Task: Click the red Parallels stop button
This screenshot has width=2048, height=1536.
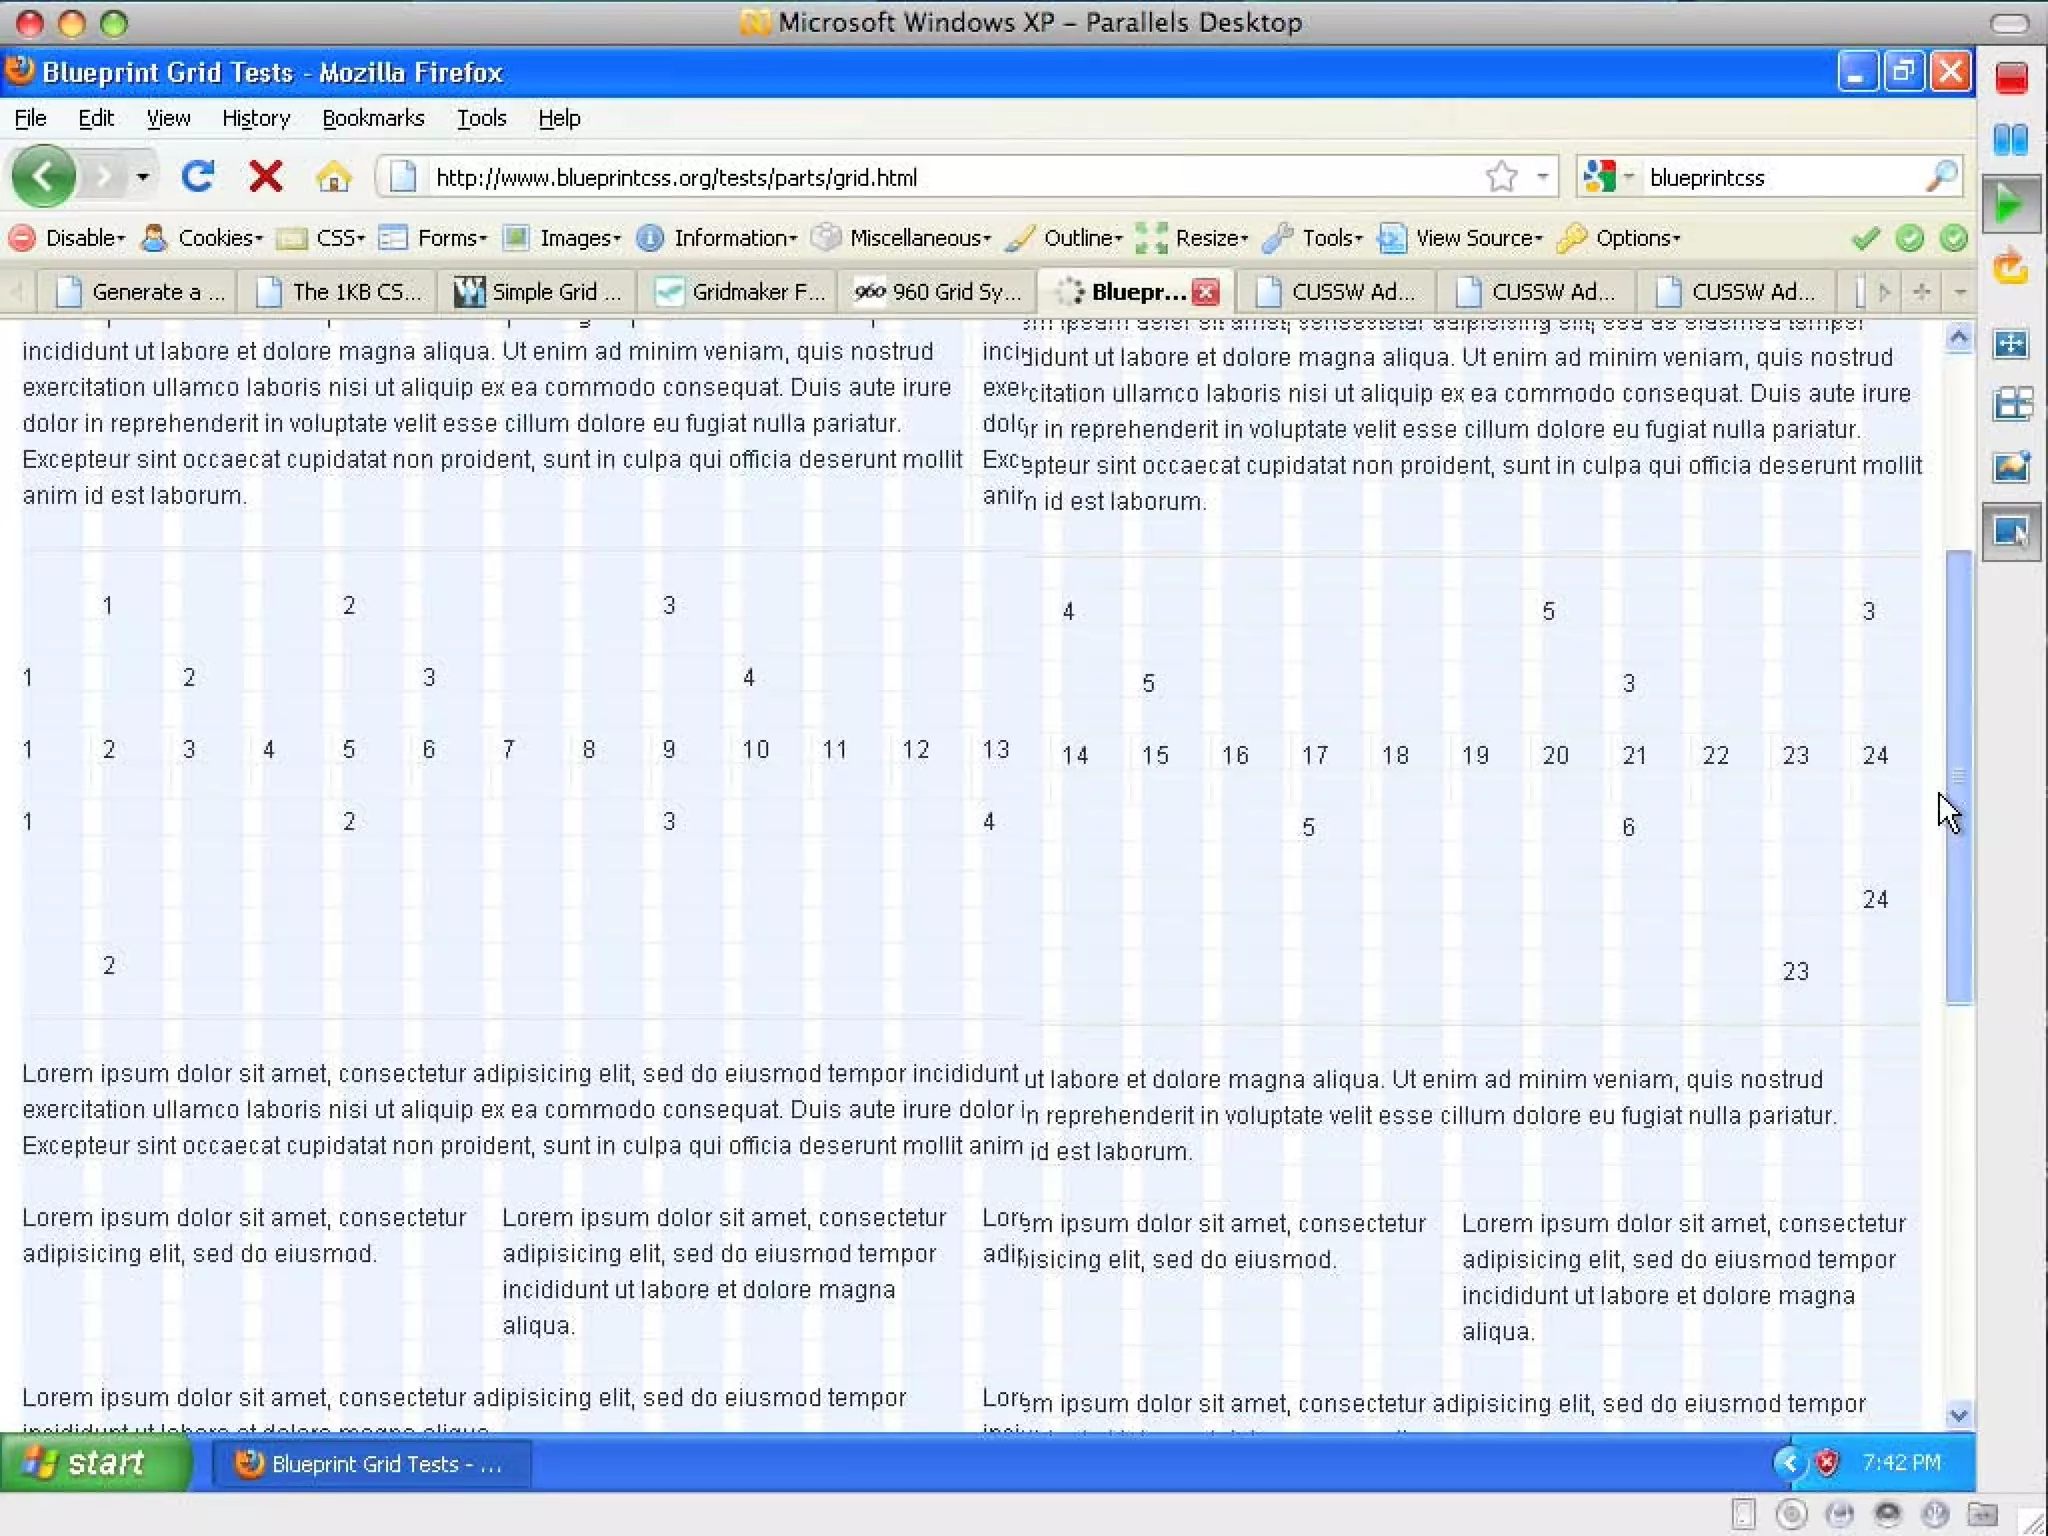Action: [x=2011, y=78]
